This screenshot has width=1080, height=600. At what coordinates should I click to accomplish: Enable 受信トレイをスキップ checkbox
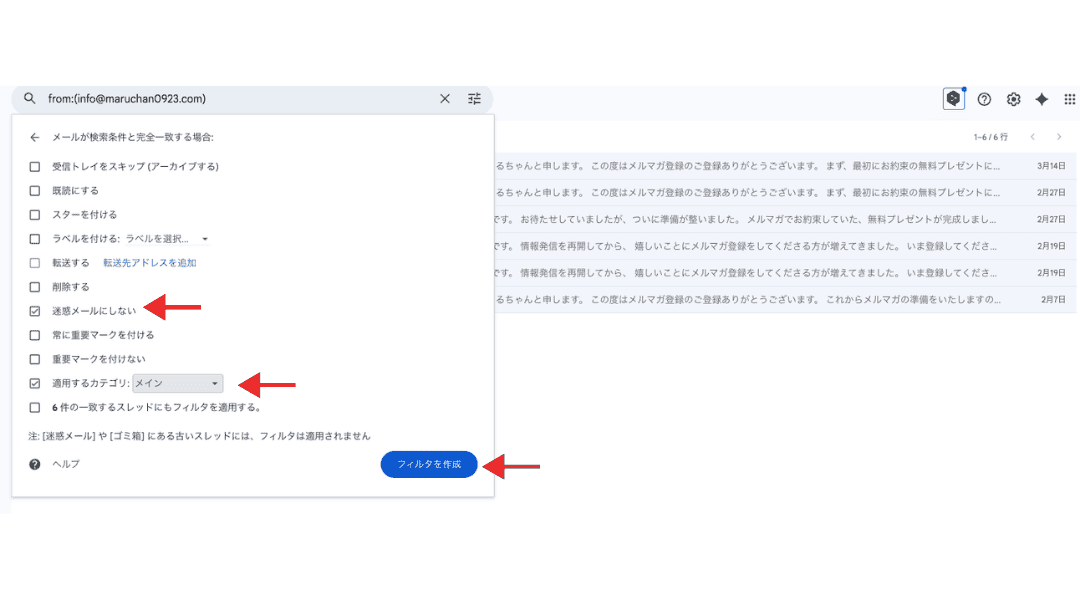[x=35, y=166]
